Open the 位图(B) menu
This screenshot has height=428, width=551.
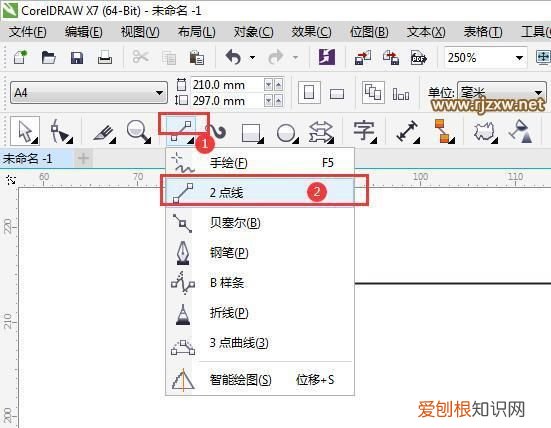pos(369,32)
